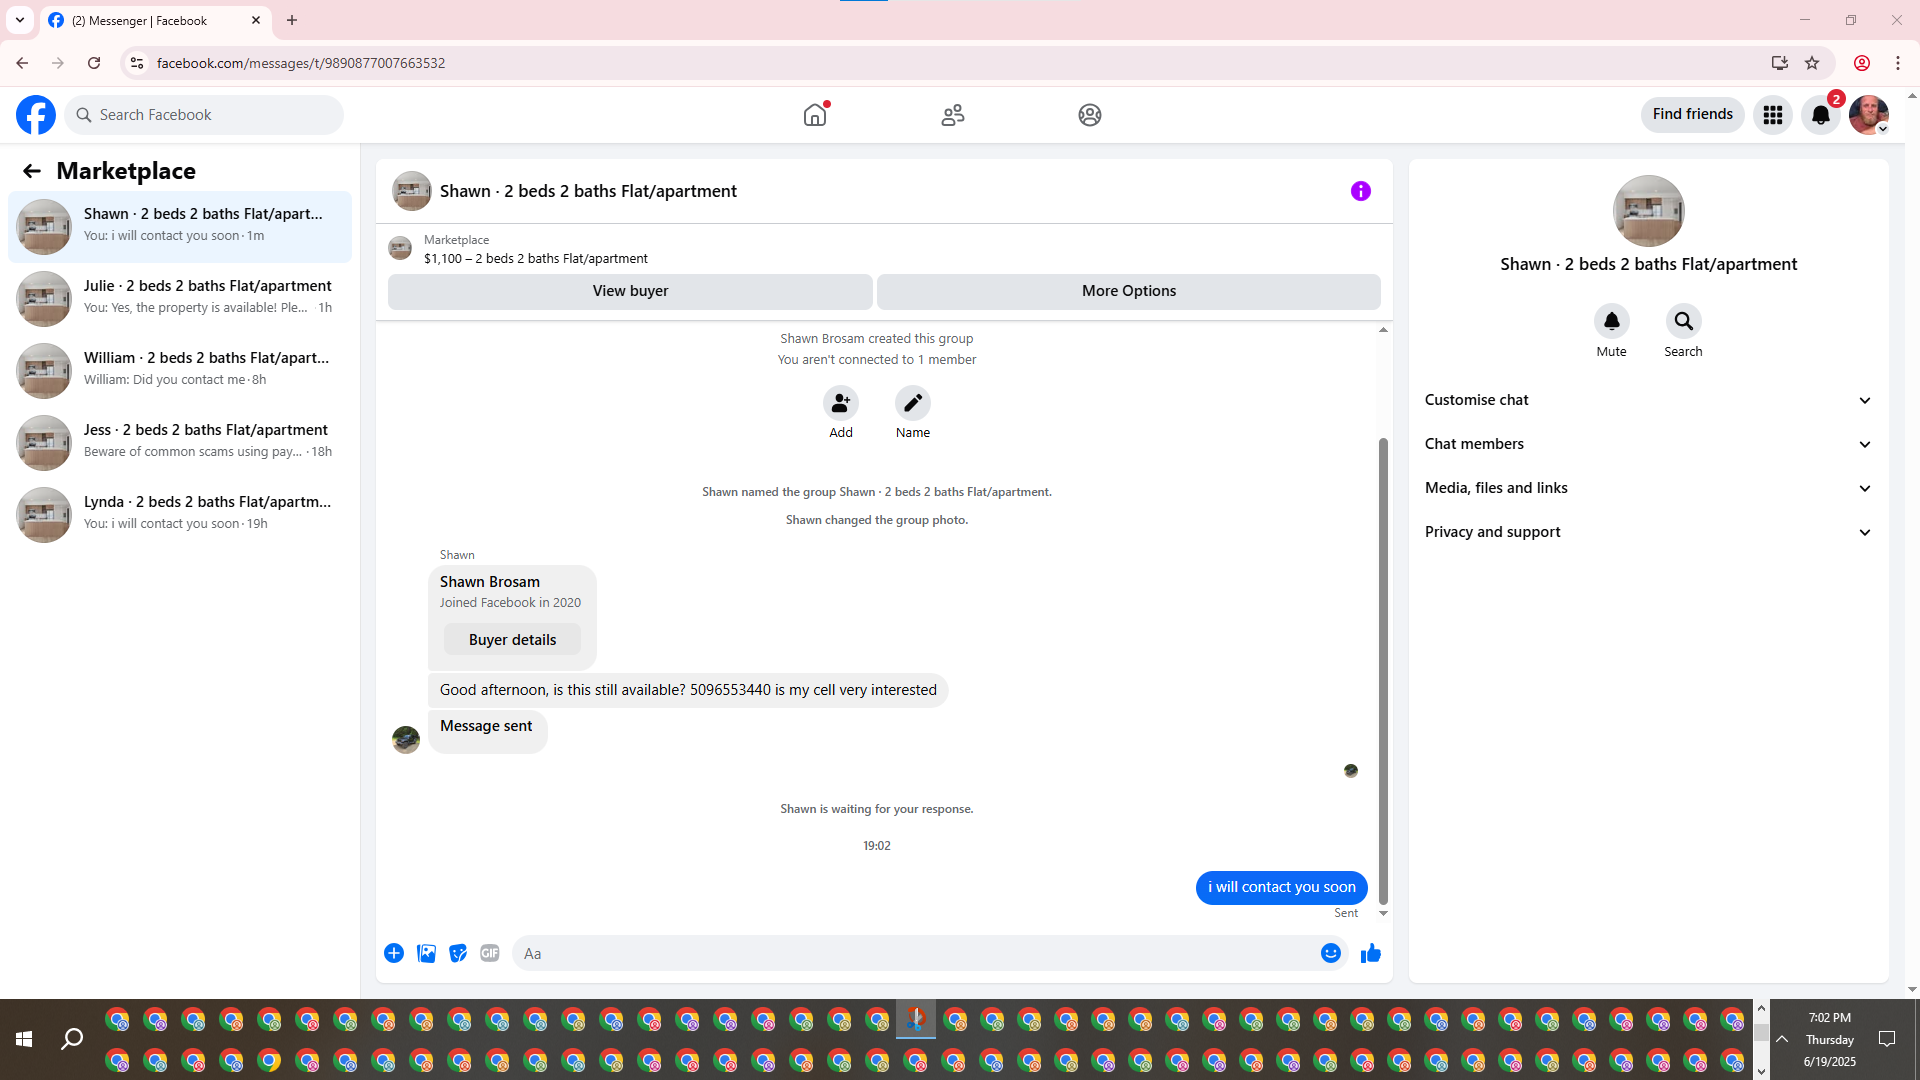Open the Groups icon in top navigation
The image size is (1920, 1080).
click(1090, 115)
